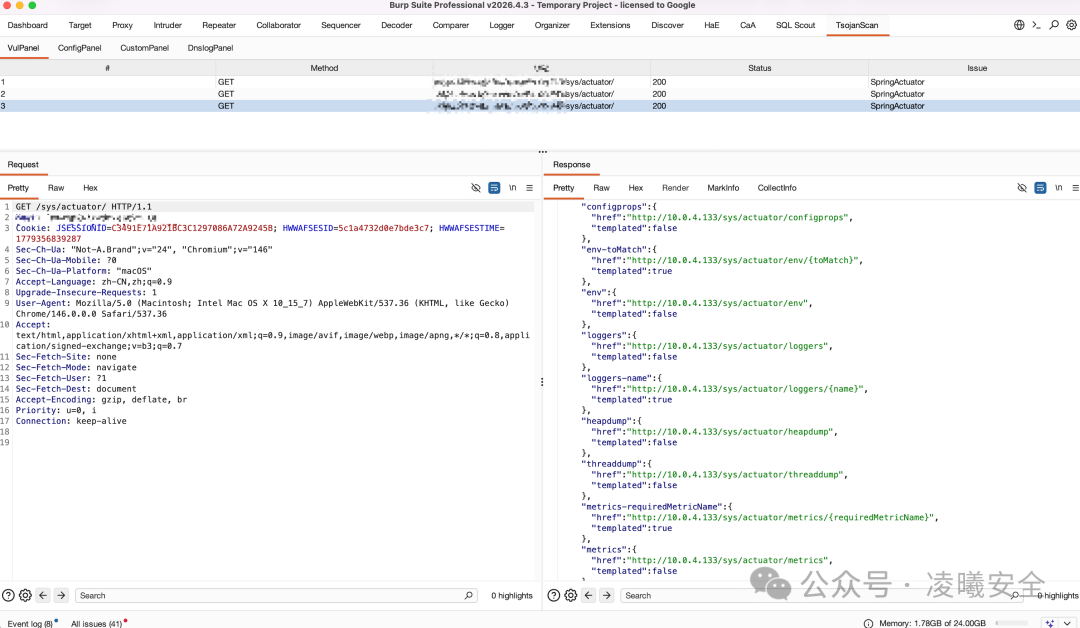1080x628 pixels.
Task: Open Burp settings gear in top bar
Action: (x=1071, y=25)
